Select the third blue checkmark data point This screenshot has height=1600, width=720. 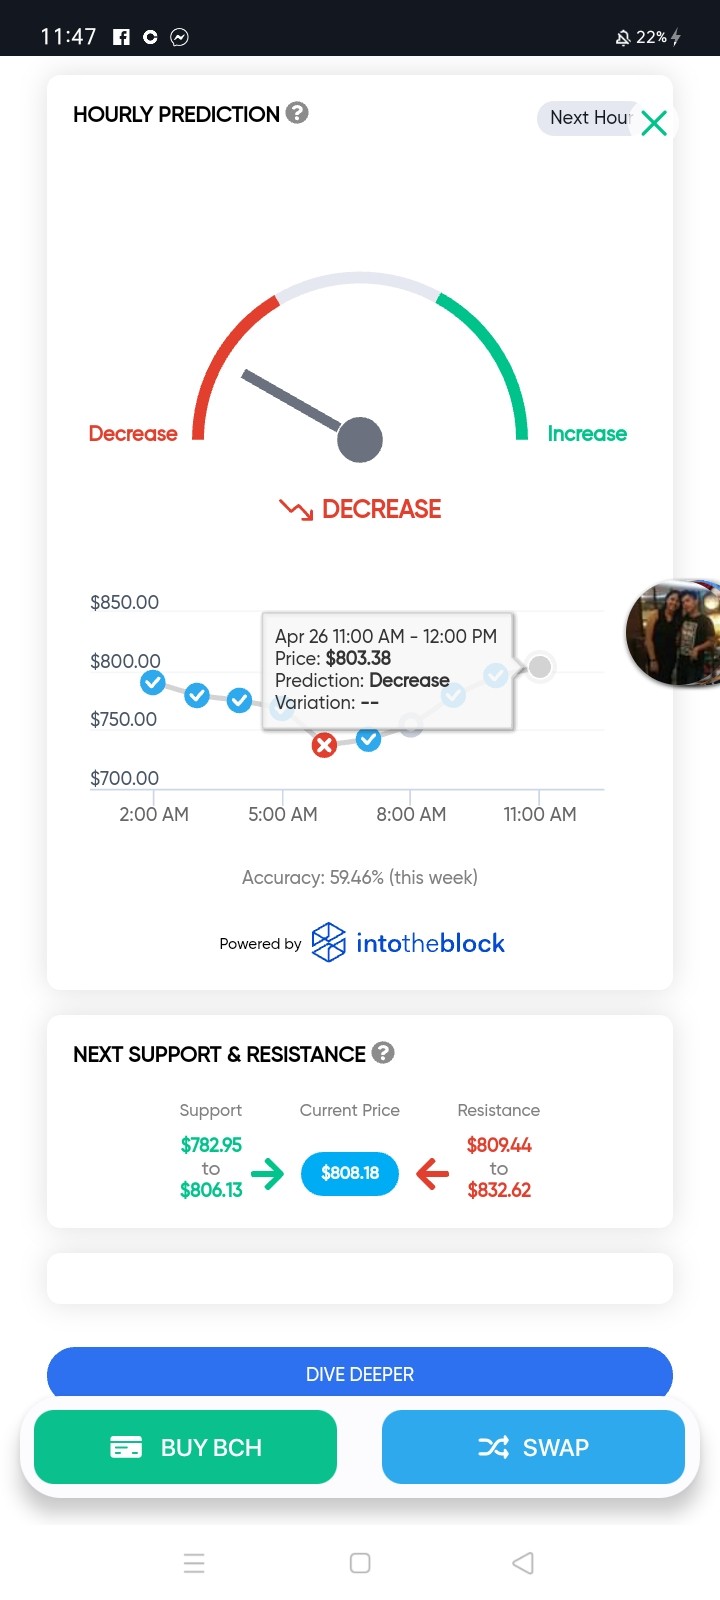pos(239,700)
